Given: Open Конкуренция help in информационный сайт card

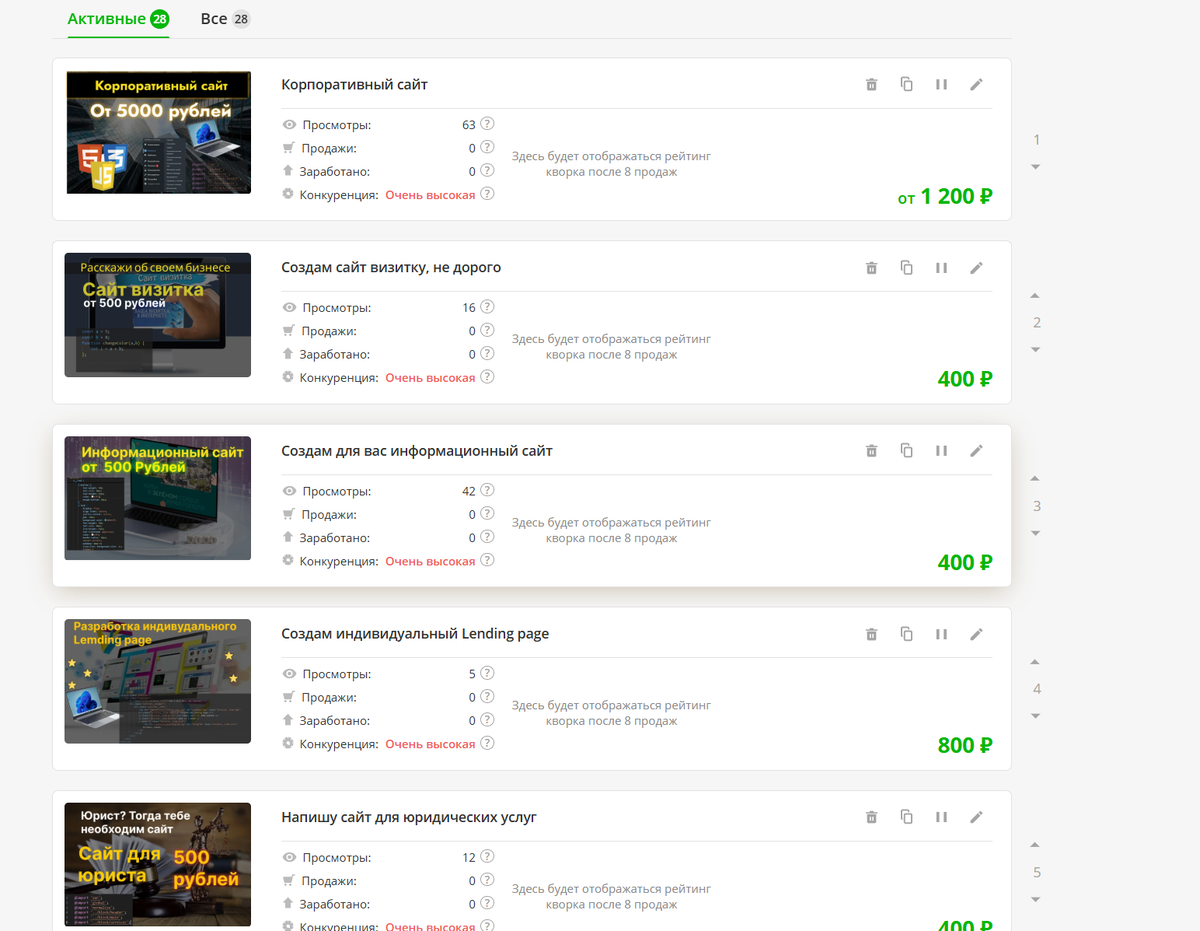Looking at the screenshot, I should (x=487, y=560).
